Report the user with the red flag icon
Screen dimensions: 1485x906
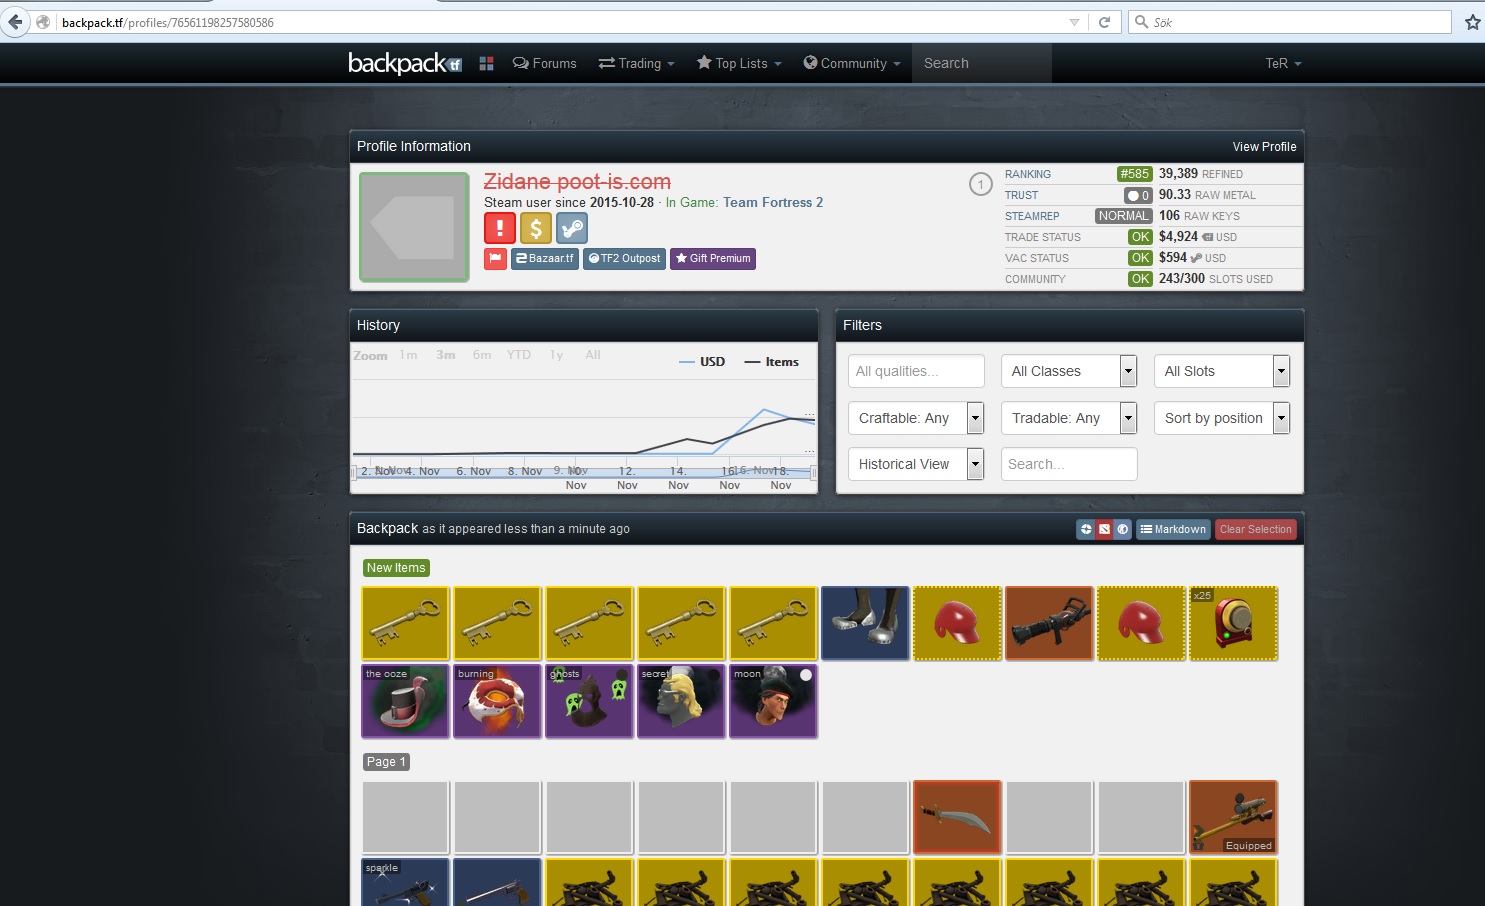[495, 259]
